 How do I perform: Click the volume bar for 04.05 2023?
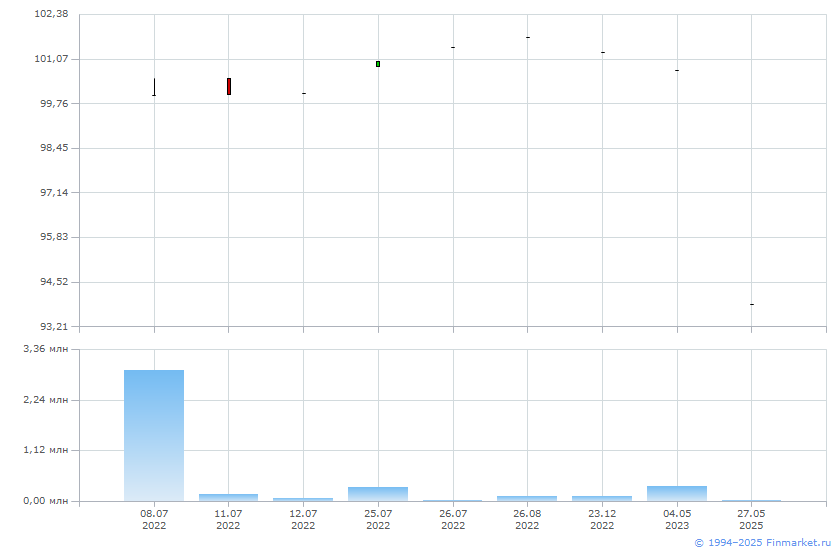tap(677, 493)
